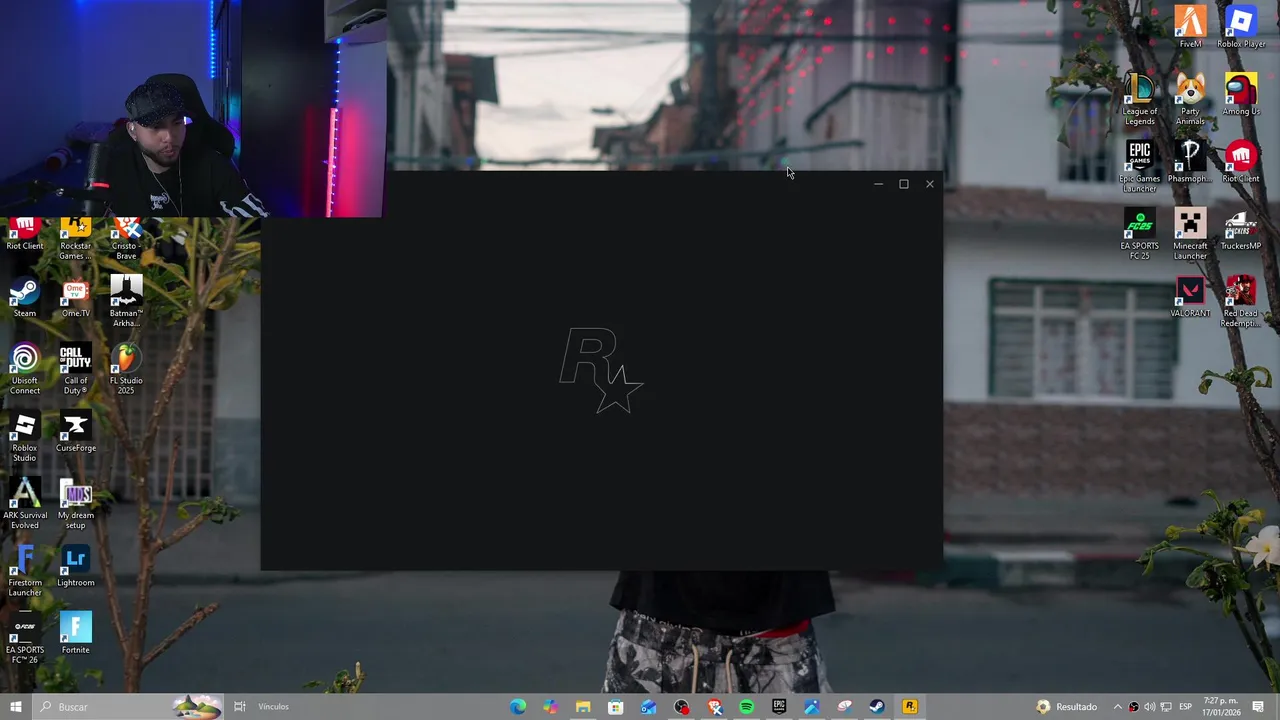Open the network status tray icon

[1166, 707]
